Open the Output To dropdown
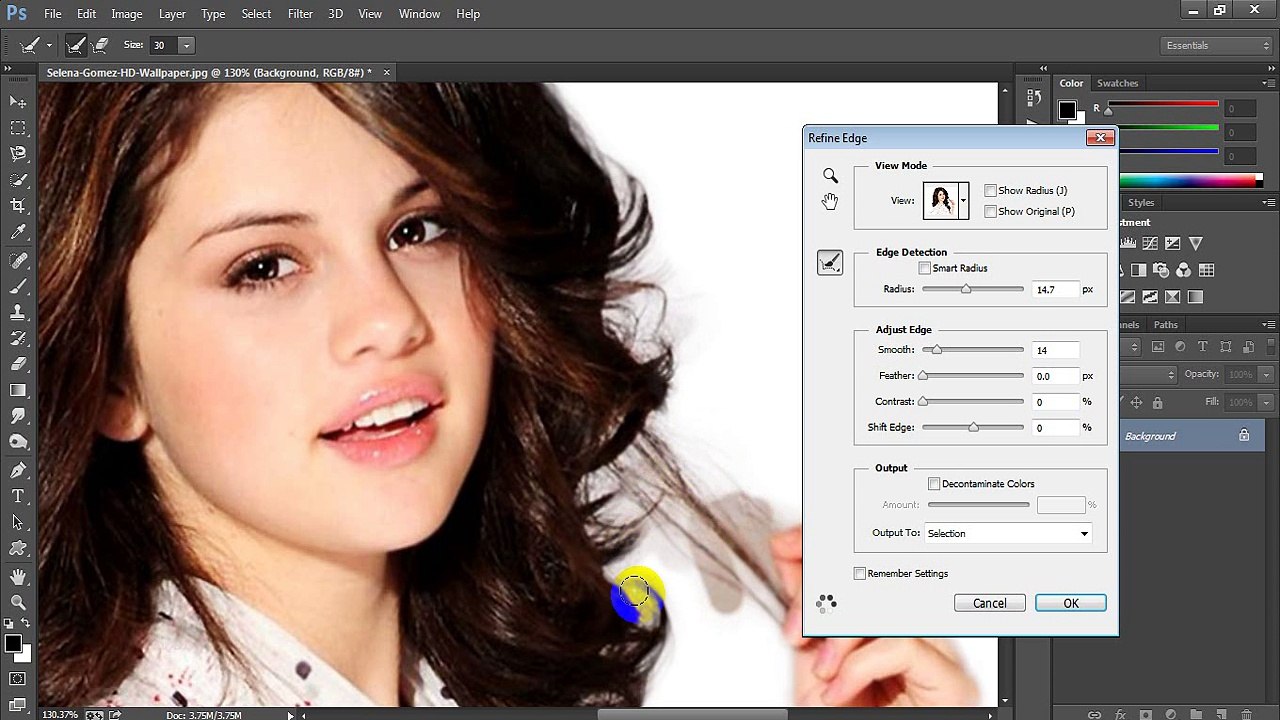 pyautogui.click(x=1007, y=533)
